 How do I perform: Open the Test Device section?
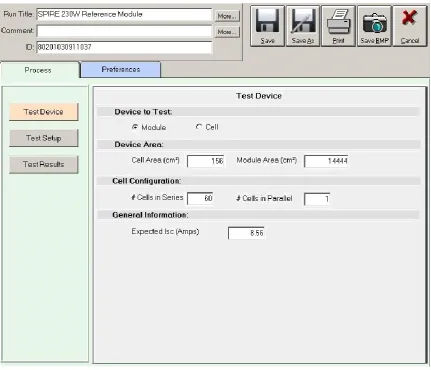[44, 112]
